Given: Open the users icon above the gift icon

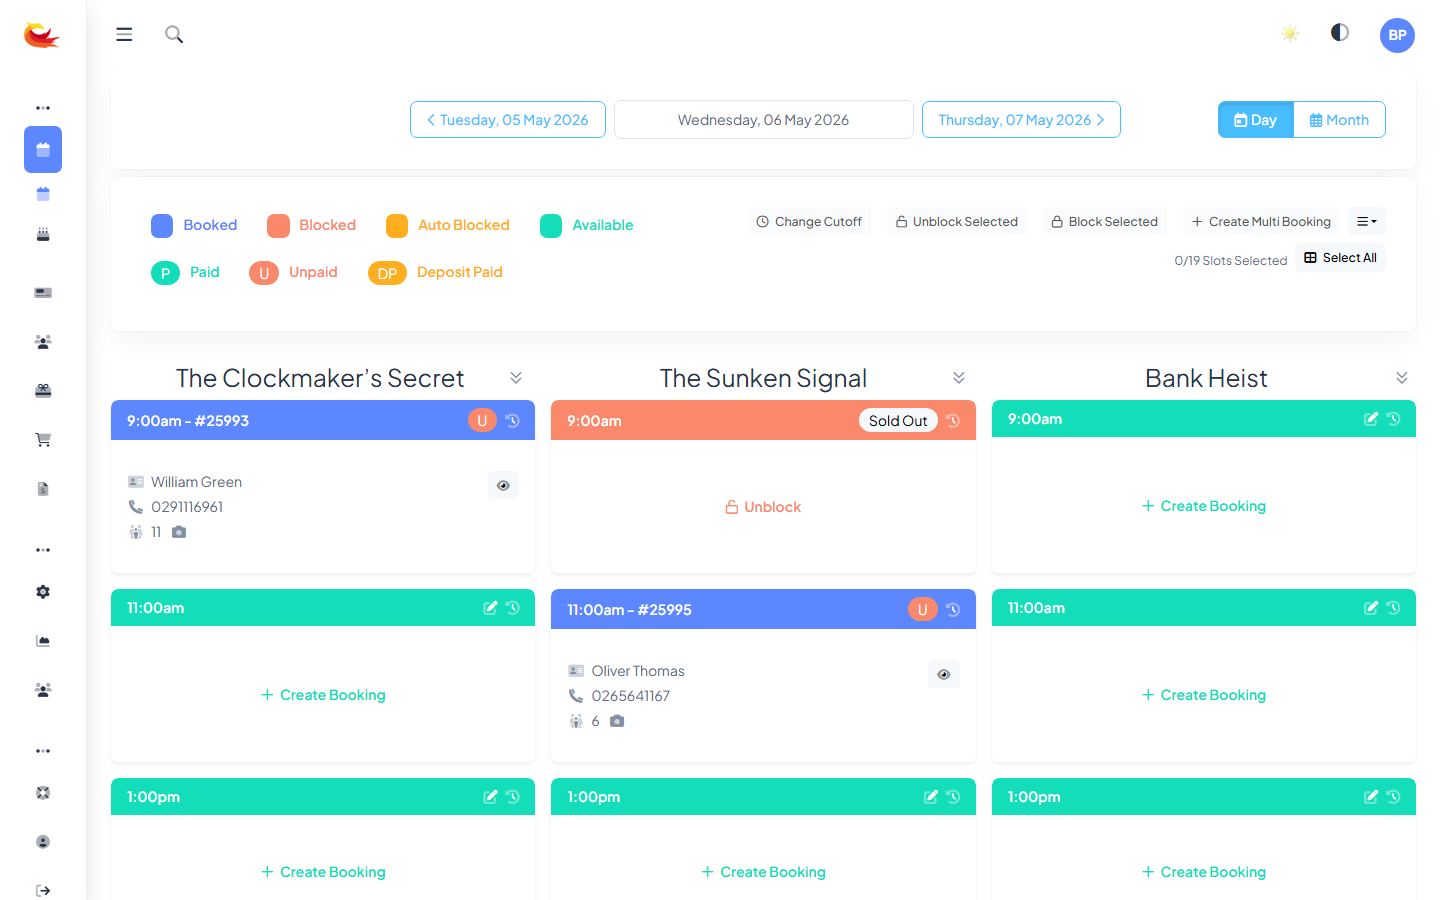Looking at the screenshot, I should pos(43,342).
